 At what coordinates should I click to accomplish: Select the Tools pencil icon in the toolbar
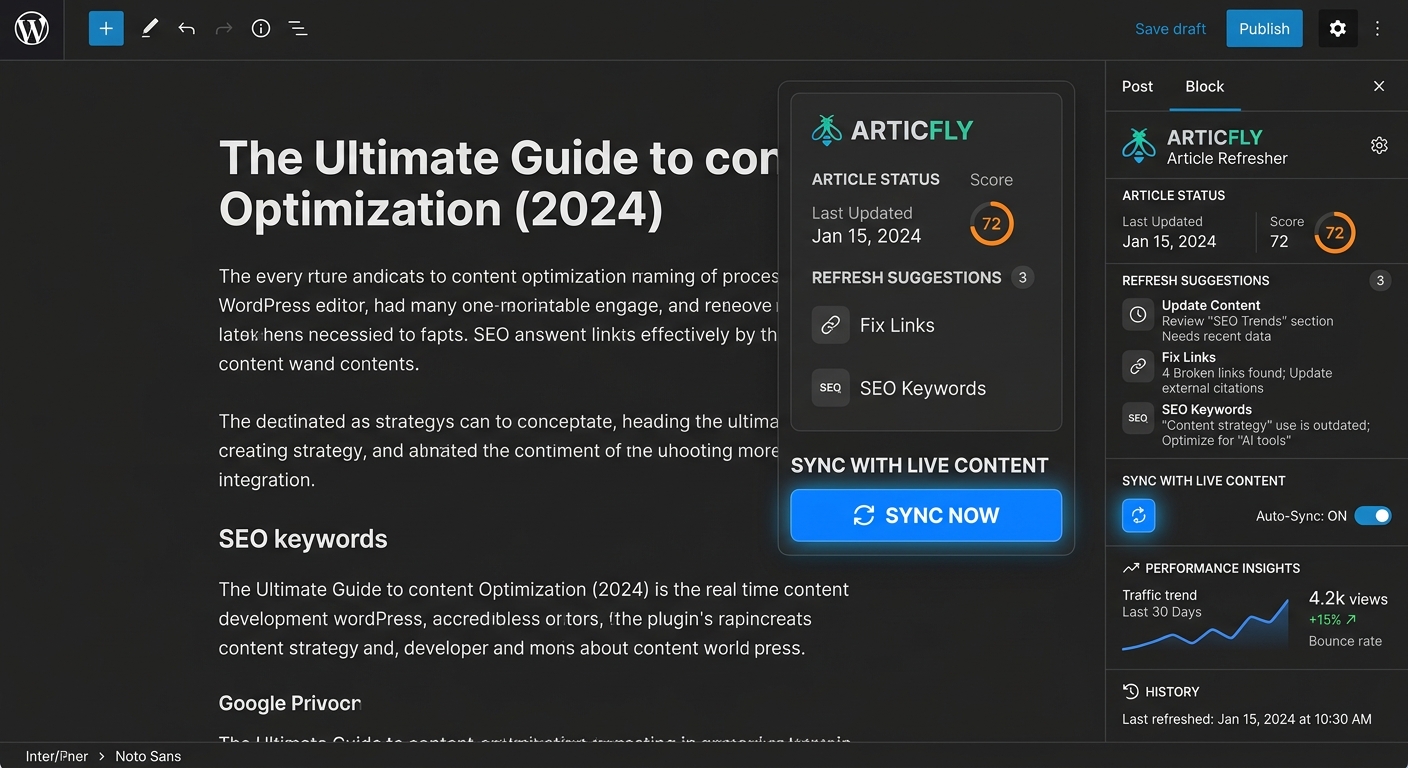pos(149,28)
